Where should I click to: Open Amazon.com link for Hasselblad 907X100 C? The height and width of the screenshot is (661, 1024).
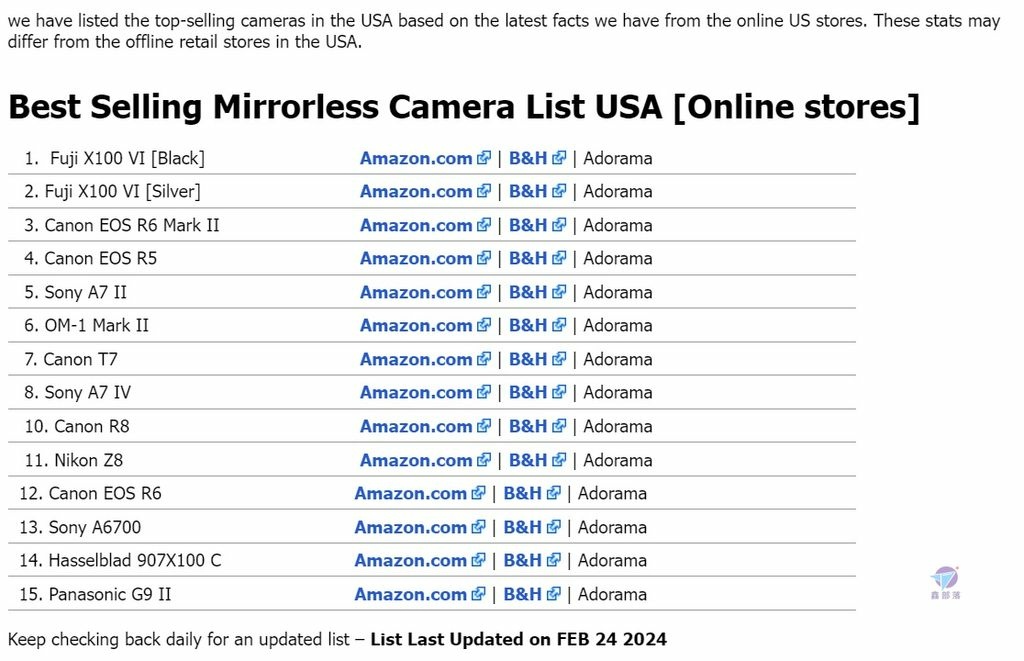(411, 560)
